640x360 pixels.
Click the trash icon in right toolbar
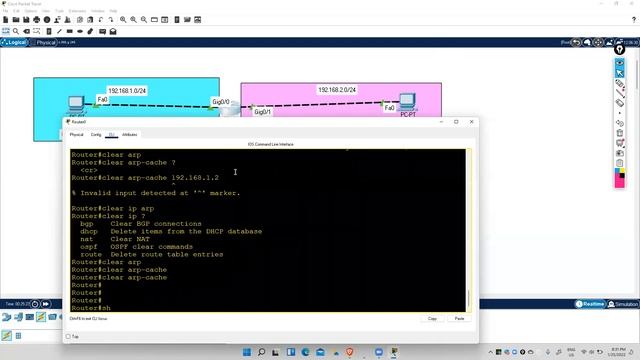620,133
